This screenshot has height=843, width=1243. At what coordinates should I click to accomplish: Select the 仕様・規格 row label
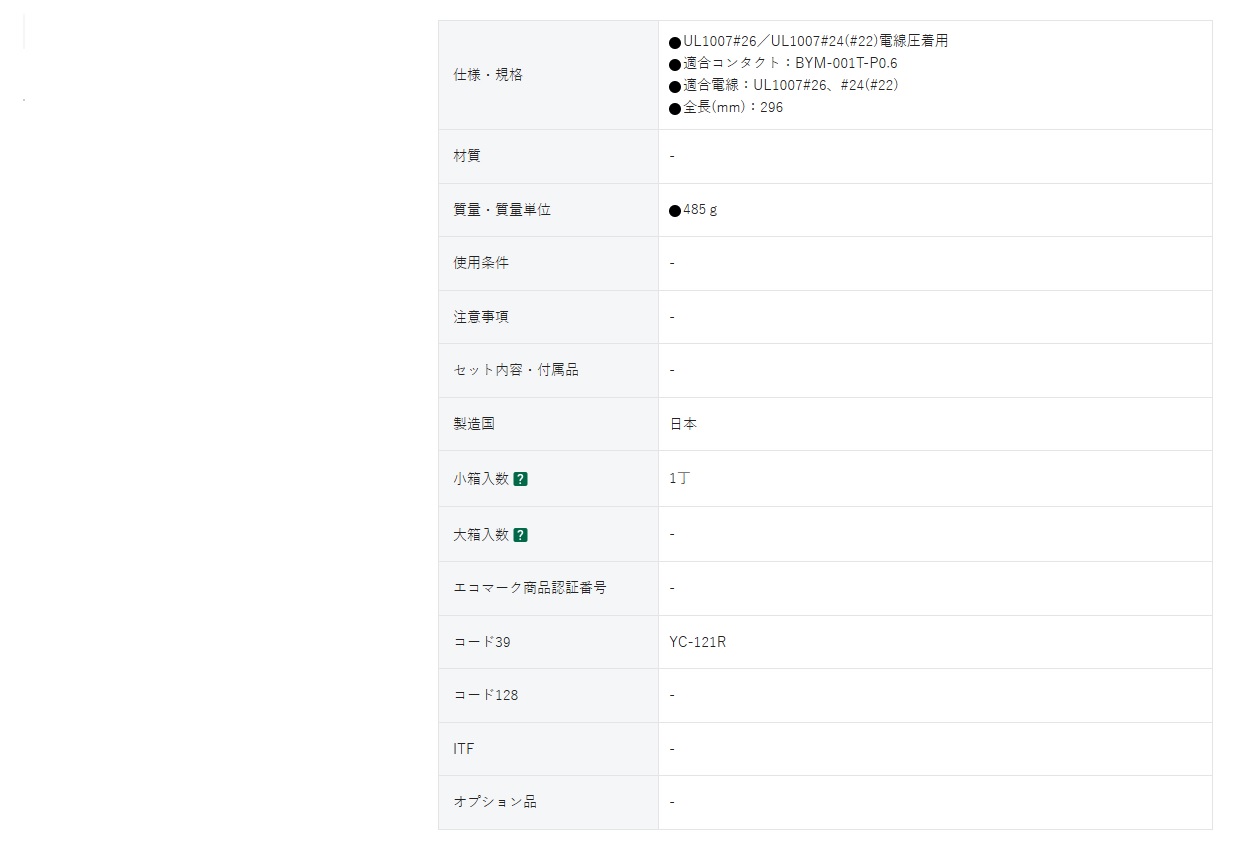(488, 75)
